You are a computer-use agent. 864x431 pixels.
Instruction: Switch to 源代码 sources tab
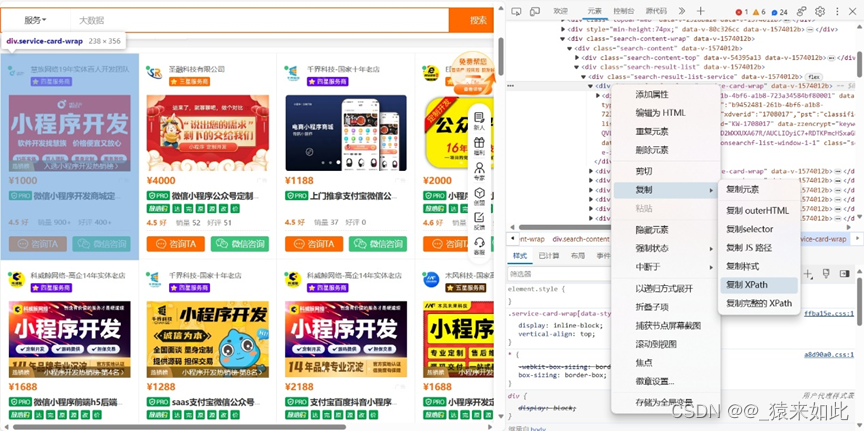(x=656, y=11)
